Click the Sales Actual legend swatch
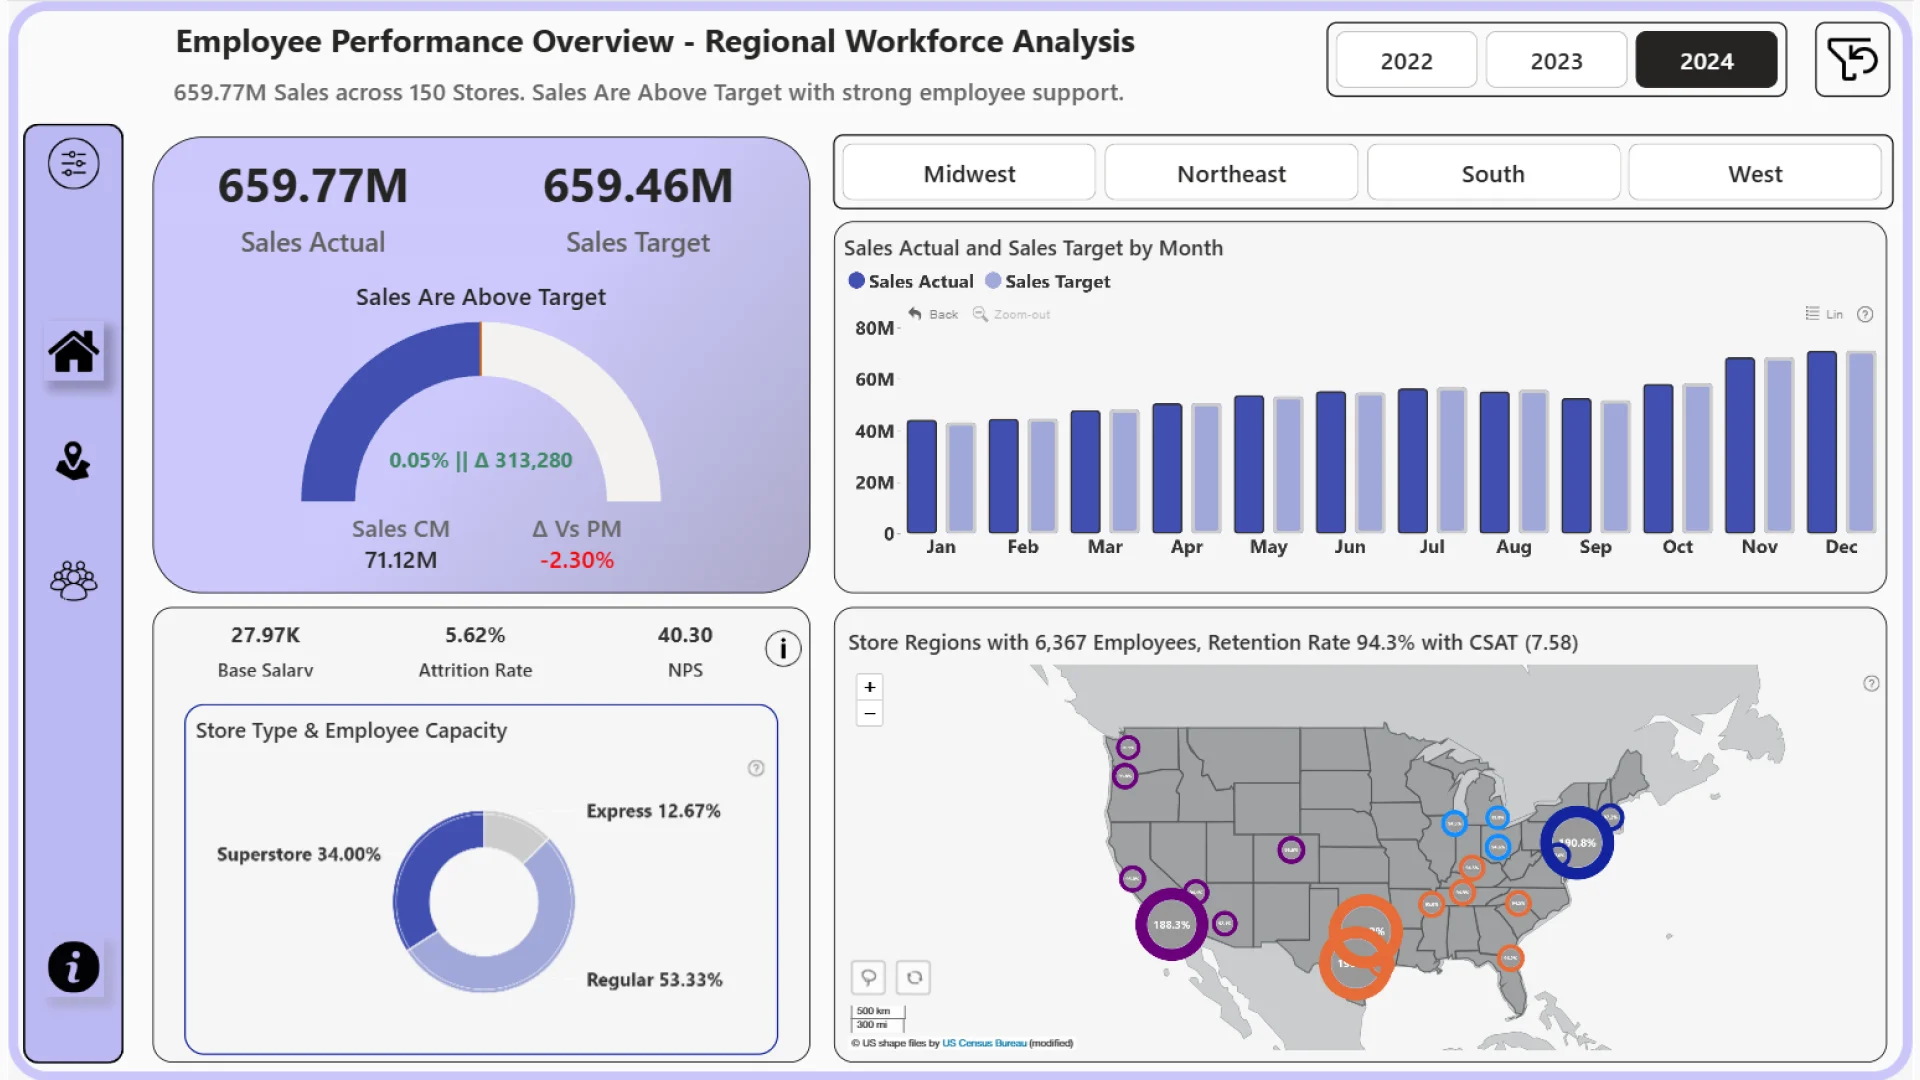Viewport: 1920px width, 1080px height. (x=856, y=281)
